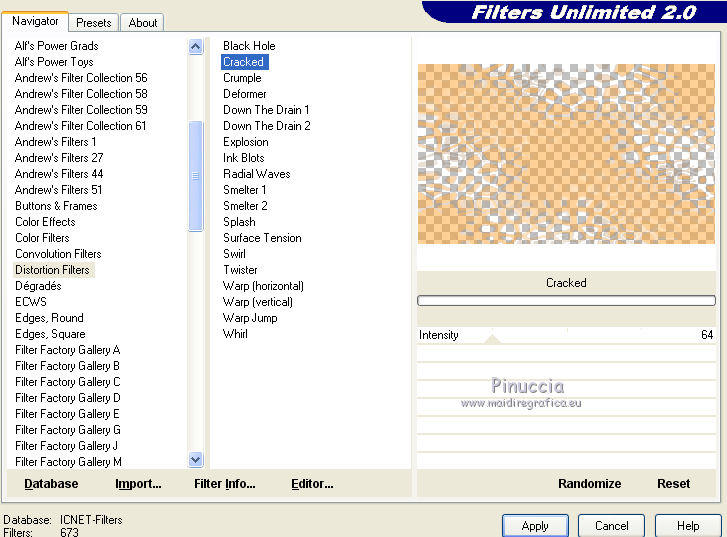Select Filter Factory Gallery D
This screenshot has height=537, width=727.
[68, 398]
